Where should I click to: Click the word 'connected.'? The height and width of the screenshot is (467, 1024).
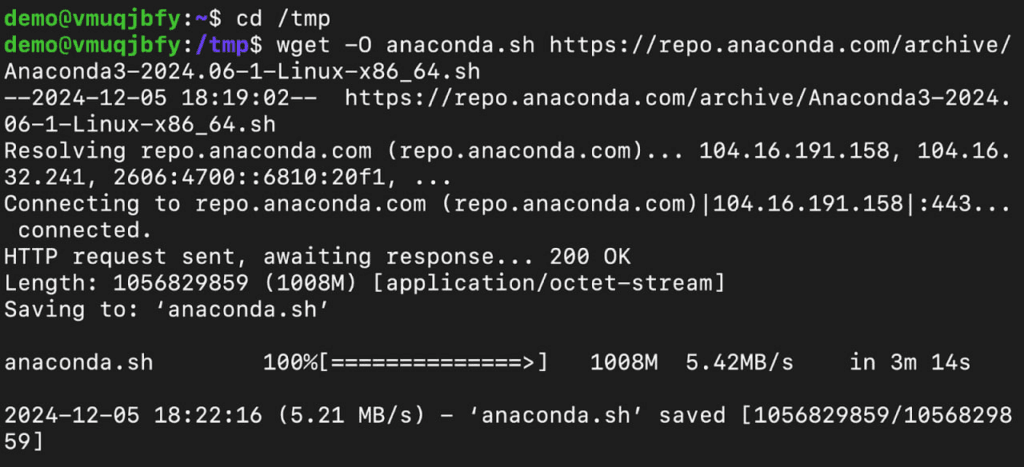pos(86,230)
